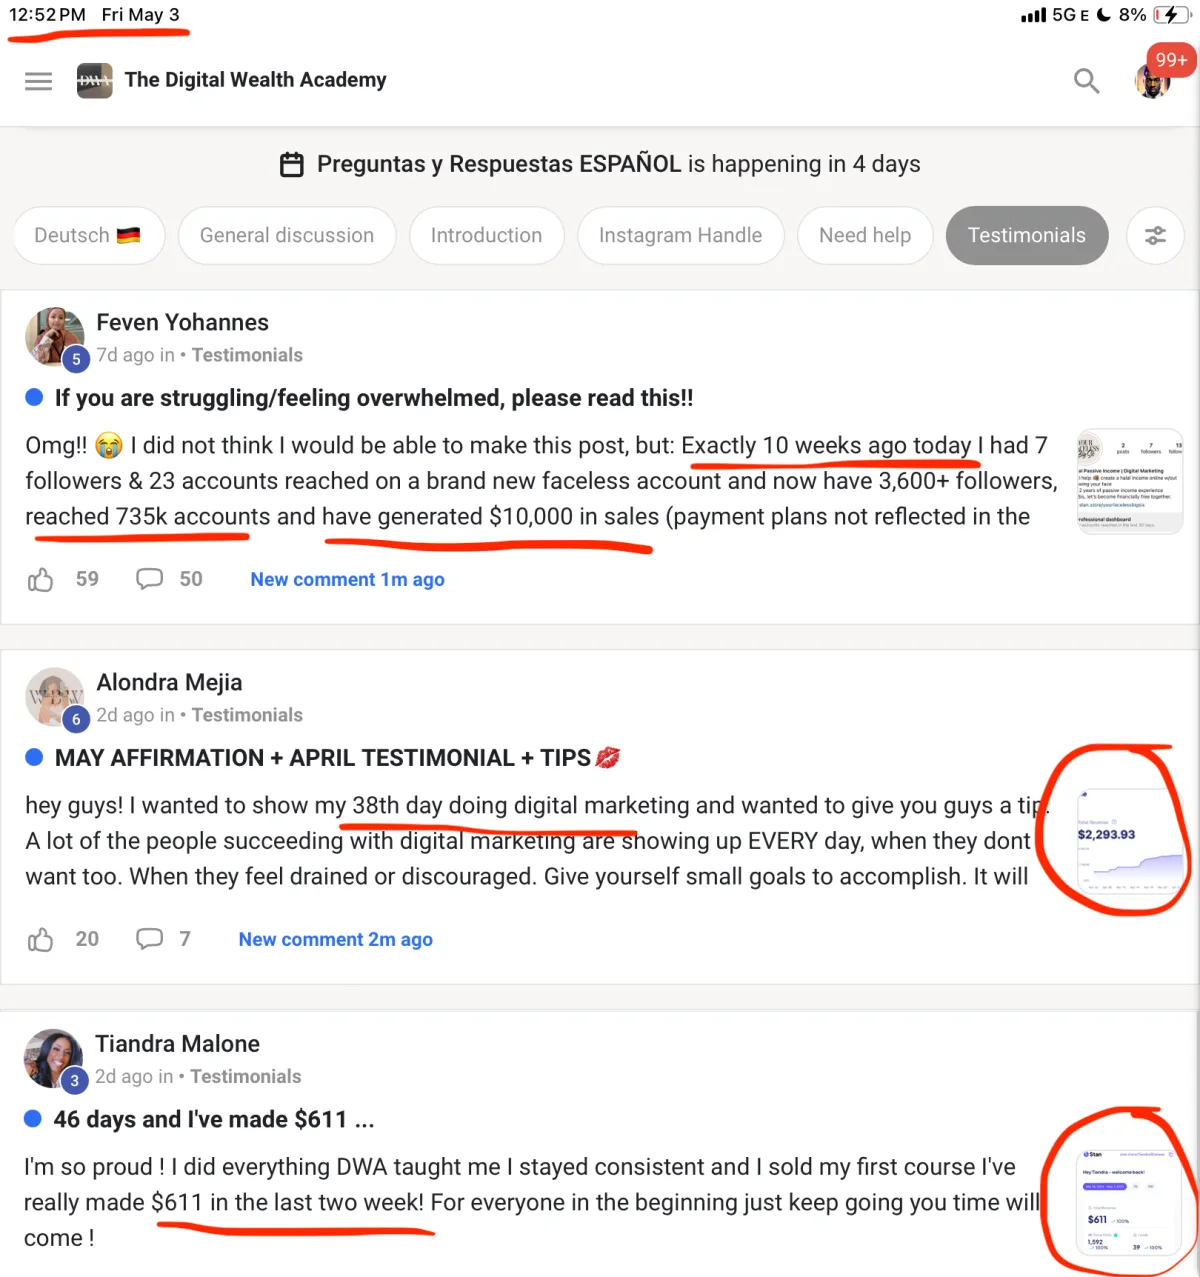
Task: Open comments on Feven Yohannes' post
Action: tap(149, 579)
